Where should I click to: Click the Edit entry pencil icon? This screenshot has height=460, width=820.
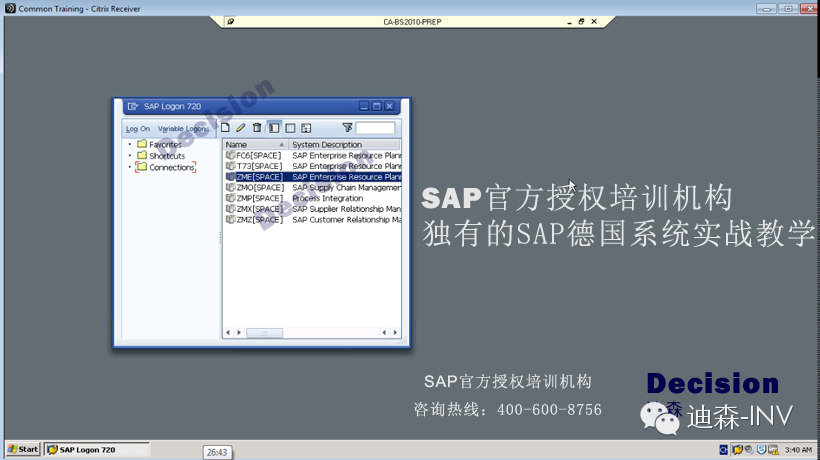[241, 128]
